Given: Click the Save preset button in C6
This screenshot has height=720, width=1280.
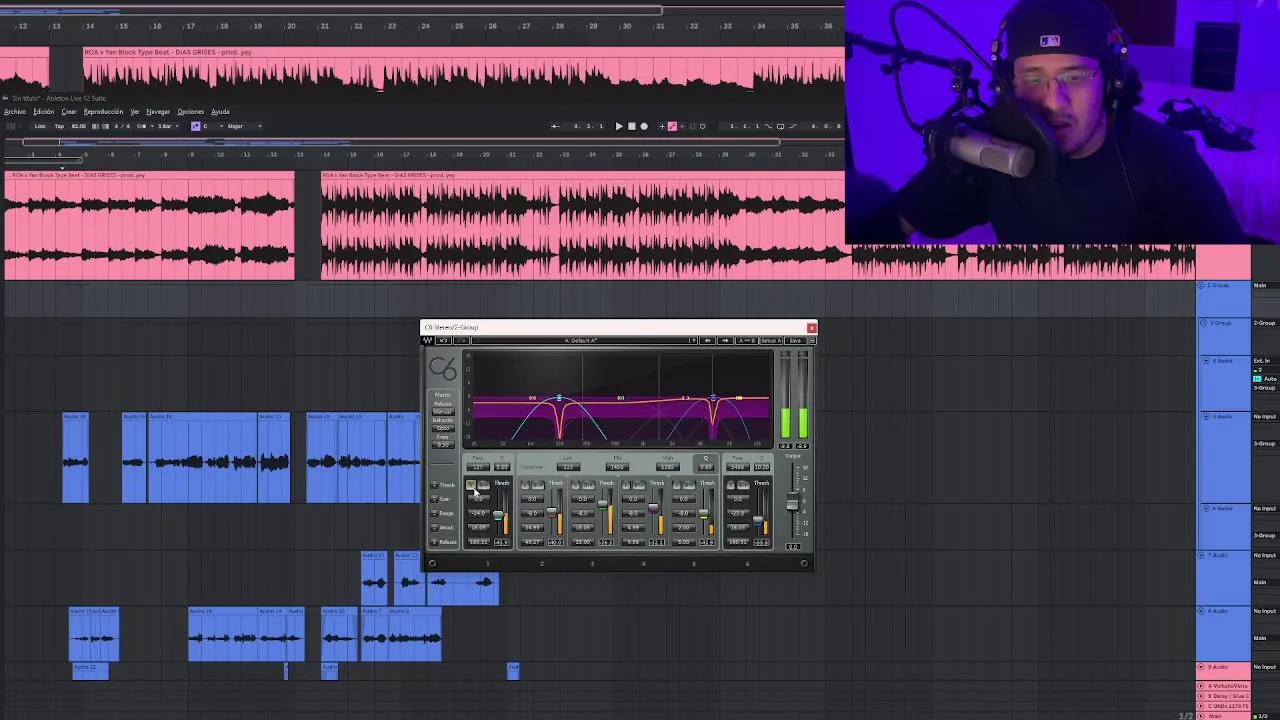Looking at the screenshot, I should point(795,341).
